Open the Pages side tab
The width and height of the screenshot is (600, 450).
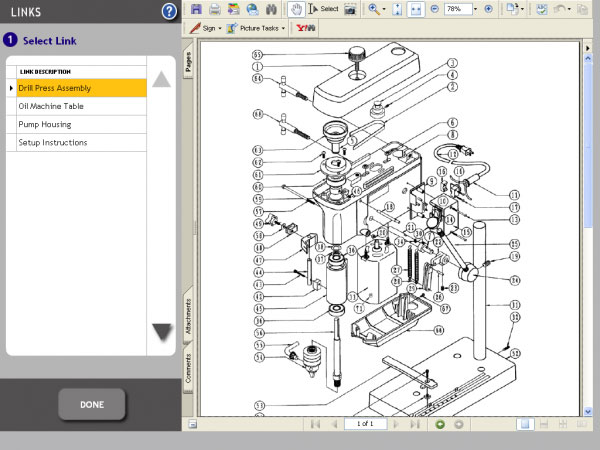pos(188,63)
